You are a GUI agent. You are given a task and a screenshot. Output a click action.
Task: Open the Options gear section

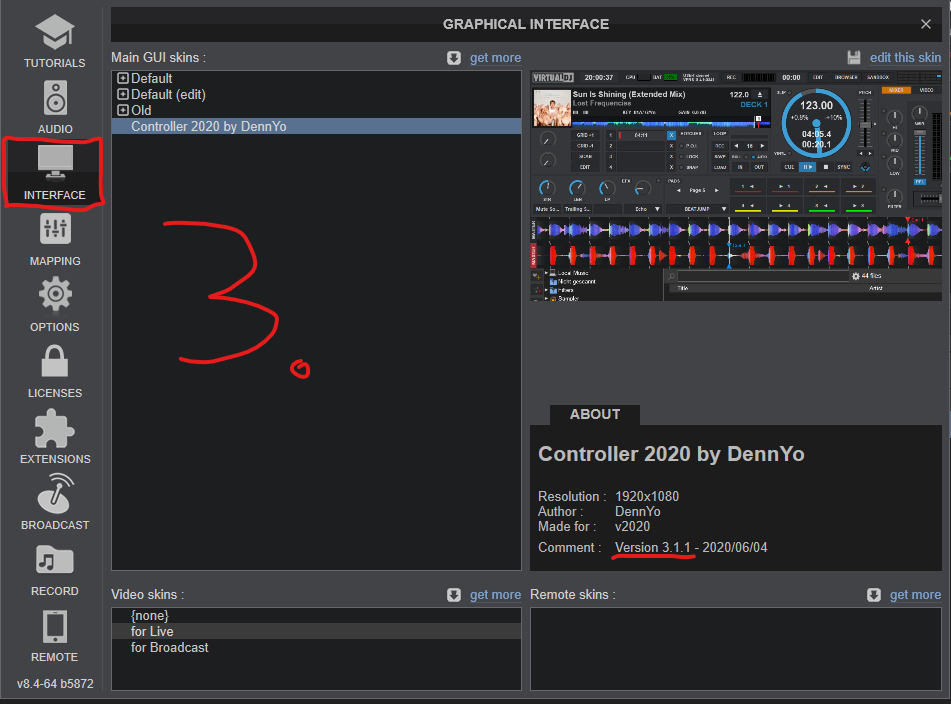[55, 305]
